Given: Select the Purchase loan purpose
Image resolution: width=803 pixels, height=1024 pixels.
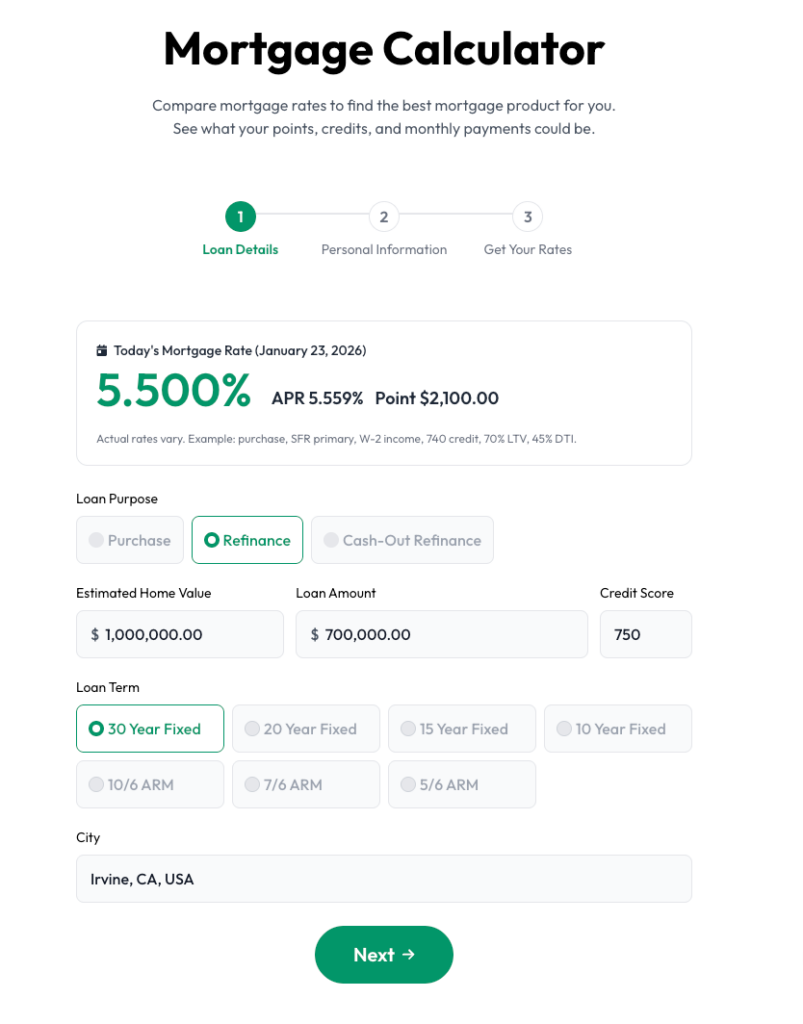Looking at the screenshot, I should pyautogui.click(x=130, y=540).
